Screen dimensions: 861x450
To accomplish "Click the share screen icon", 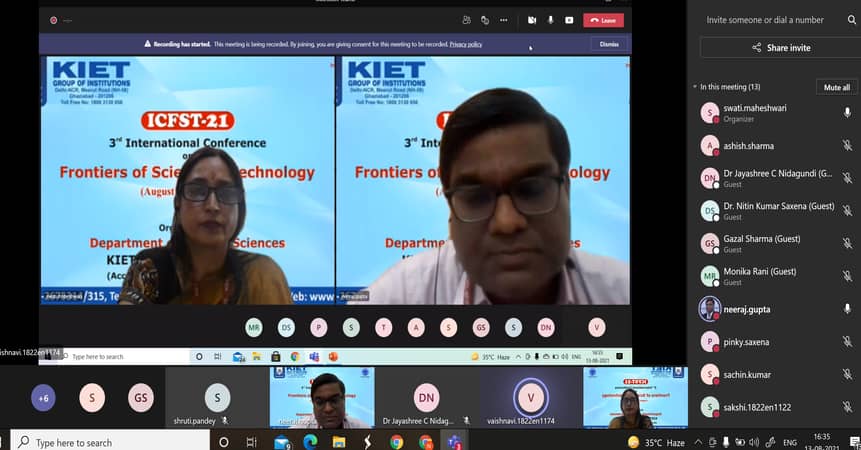I will (569, 20).
